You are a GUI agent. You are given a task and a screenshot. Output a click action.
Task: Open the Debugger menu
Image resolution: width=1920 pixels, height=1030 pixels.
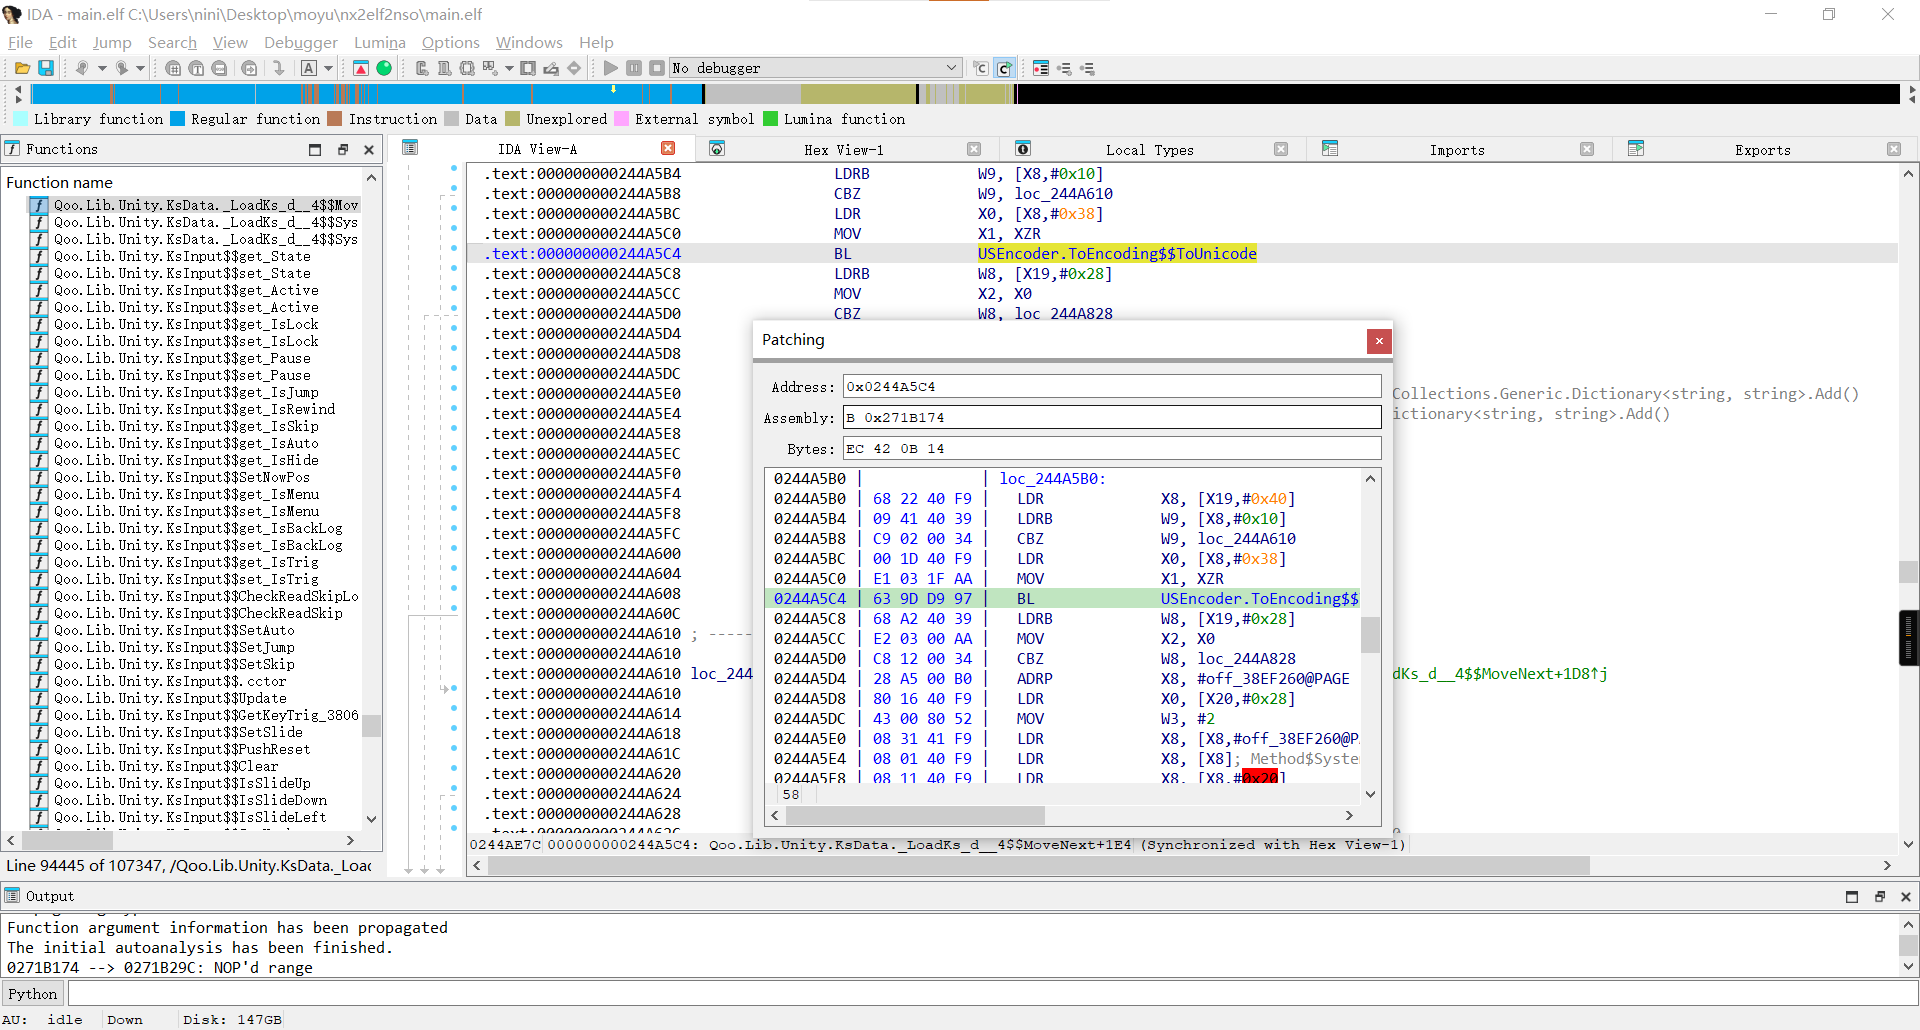pos(301,42)
